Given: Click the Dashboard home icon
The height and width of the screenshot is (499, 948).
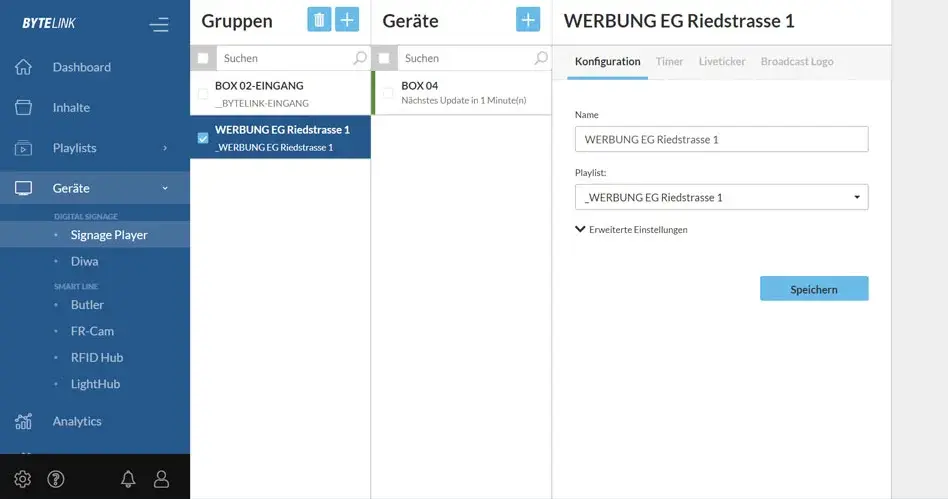Looking at the screenshot, I should 23,67.
